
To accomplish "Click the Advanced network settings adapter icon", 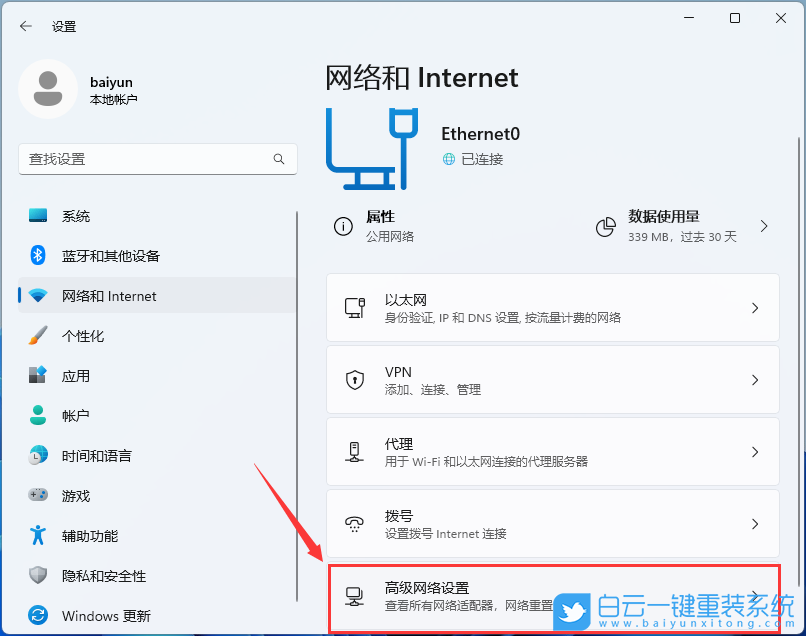I will 355,595.
